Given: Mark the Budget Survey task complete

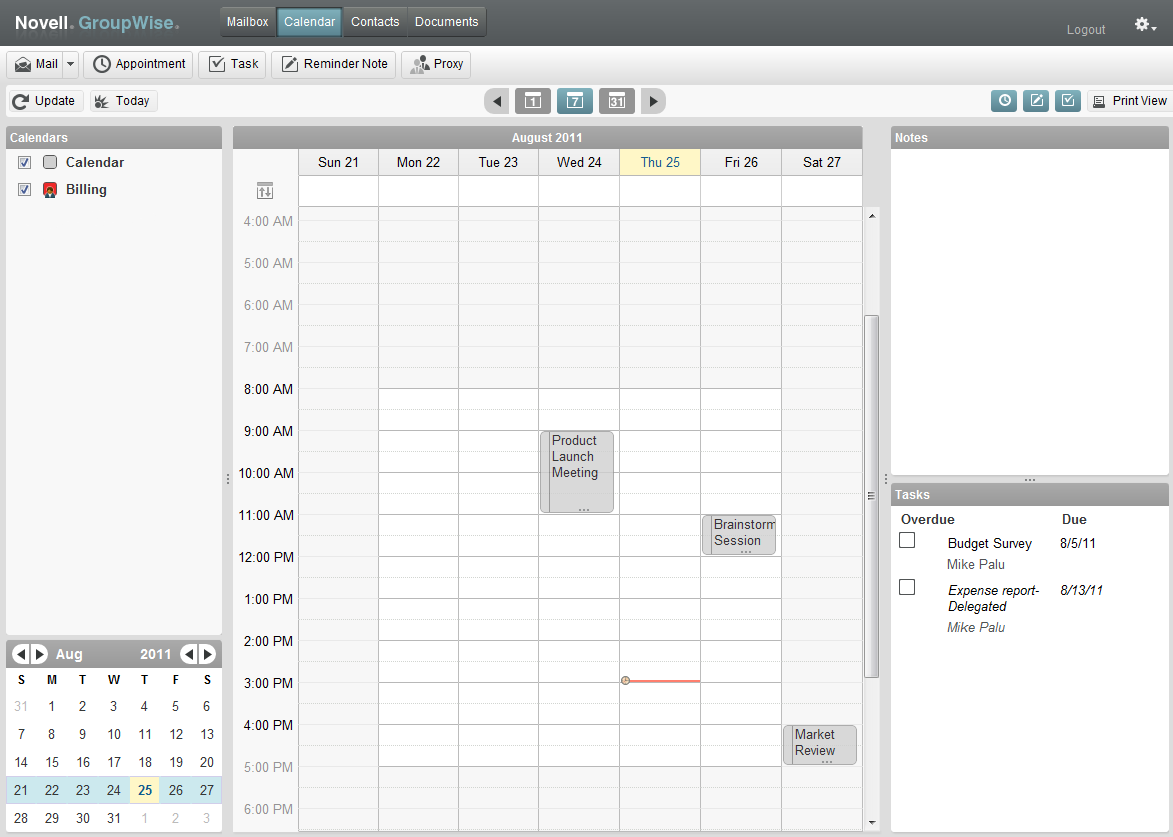Looking at the screenshot, I should pyautogui.click(x=907, y=539).
